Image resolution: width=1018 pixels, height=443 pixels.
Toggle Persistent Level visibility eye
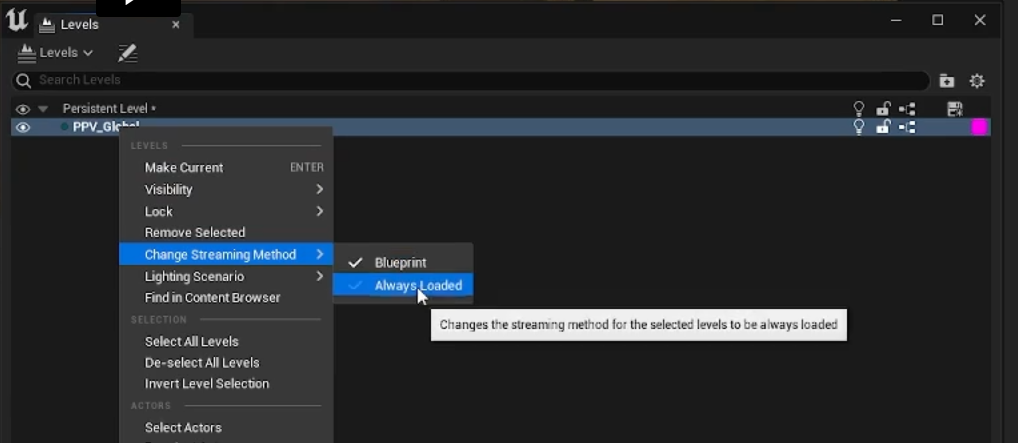[x=23, y=109]
